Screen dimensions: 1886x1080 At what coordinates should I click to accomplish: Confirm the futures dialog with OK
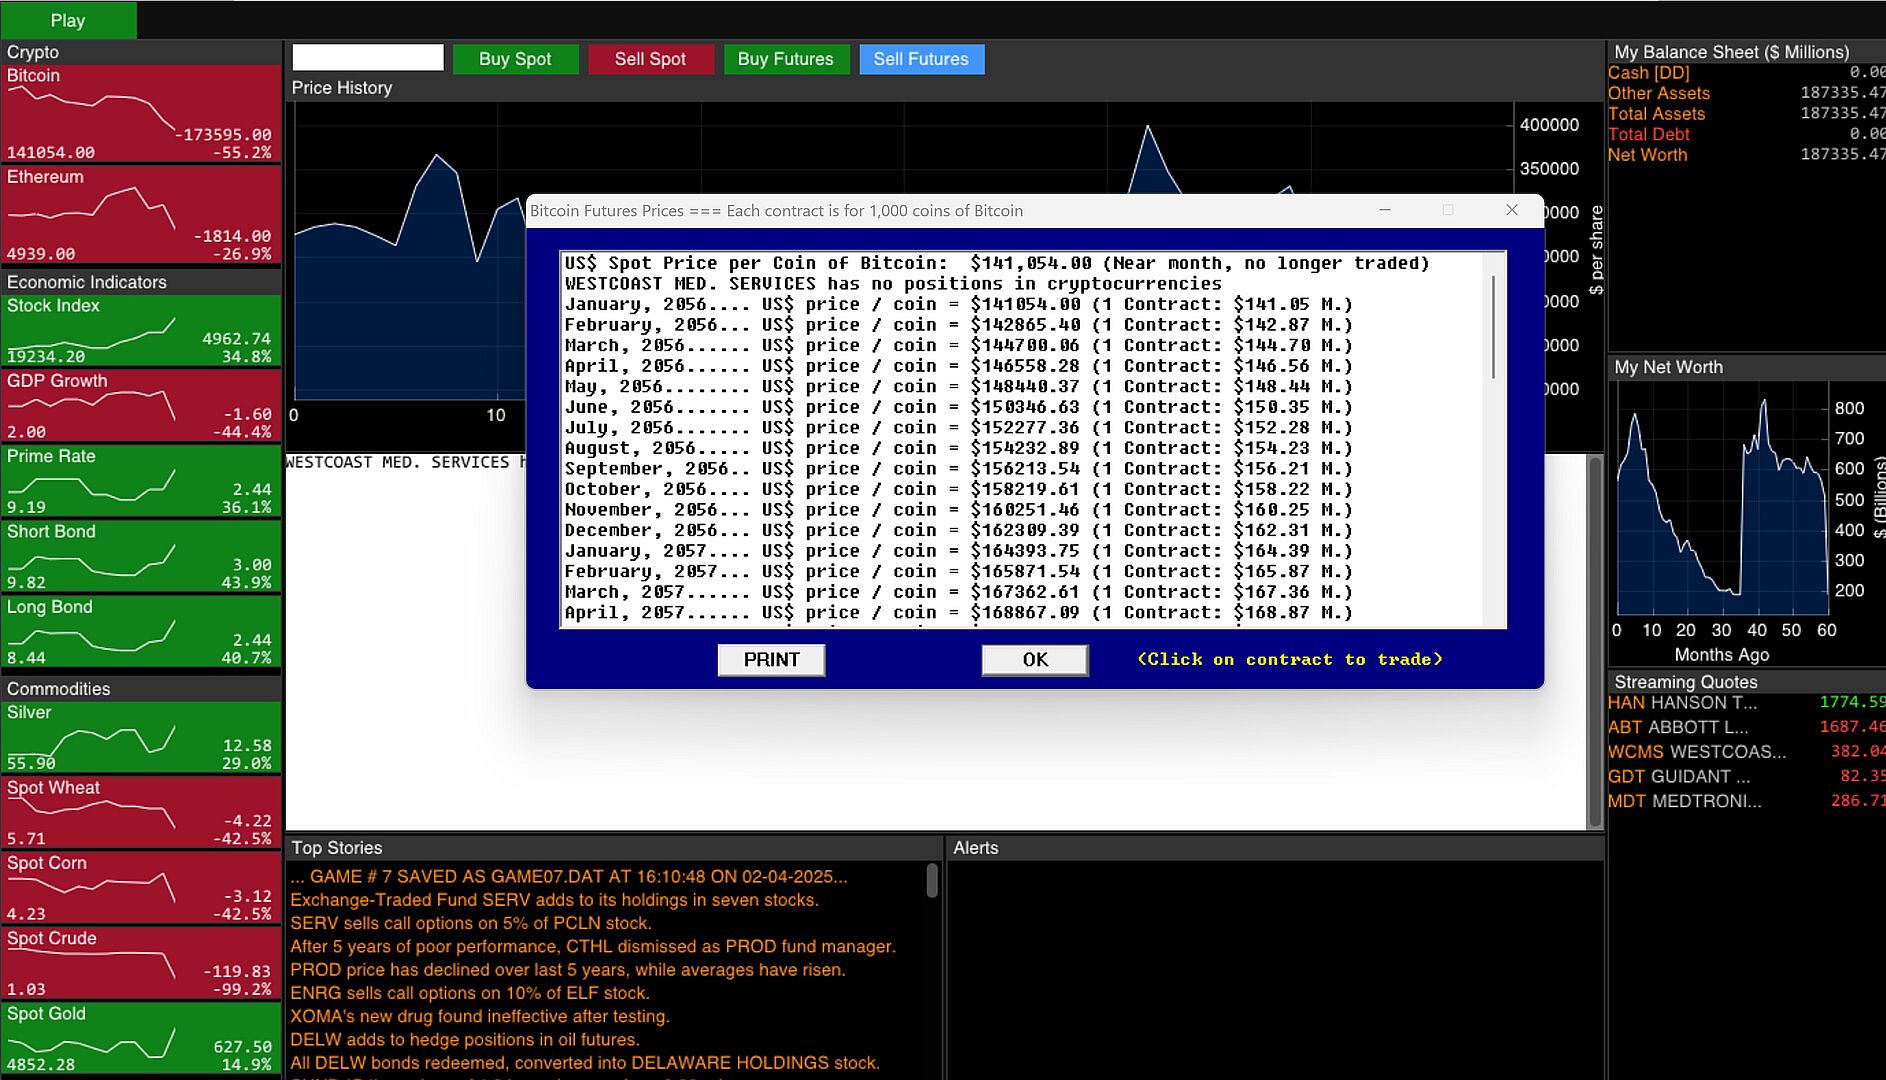click(x=1035, y=660)
